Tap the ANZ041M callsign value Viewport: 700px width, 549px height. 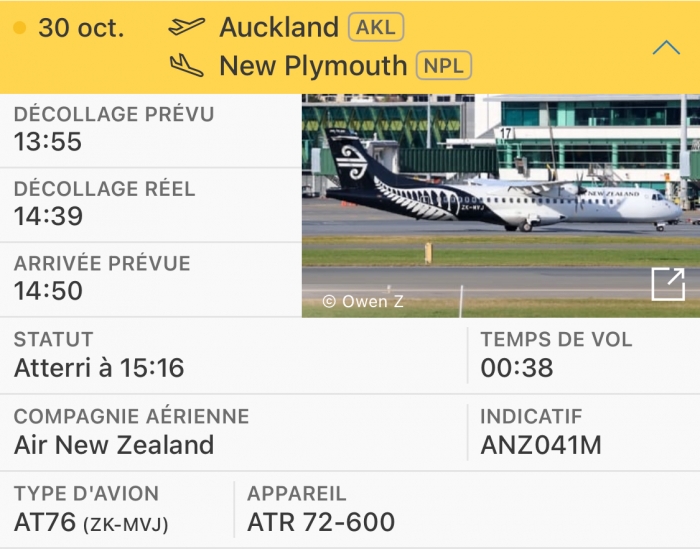(x=541, y=445)
